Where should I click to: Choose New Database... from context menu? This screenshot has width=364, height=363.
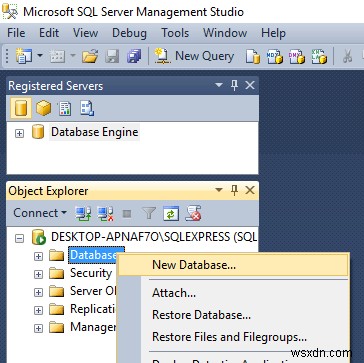(x=233, y=265)
